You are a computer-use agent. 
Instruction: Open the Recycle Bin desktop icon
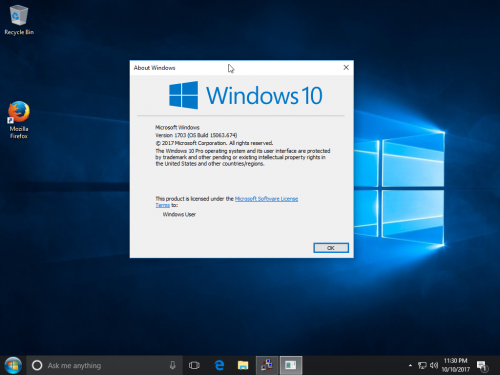tap(19, 20)
